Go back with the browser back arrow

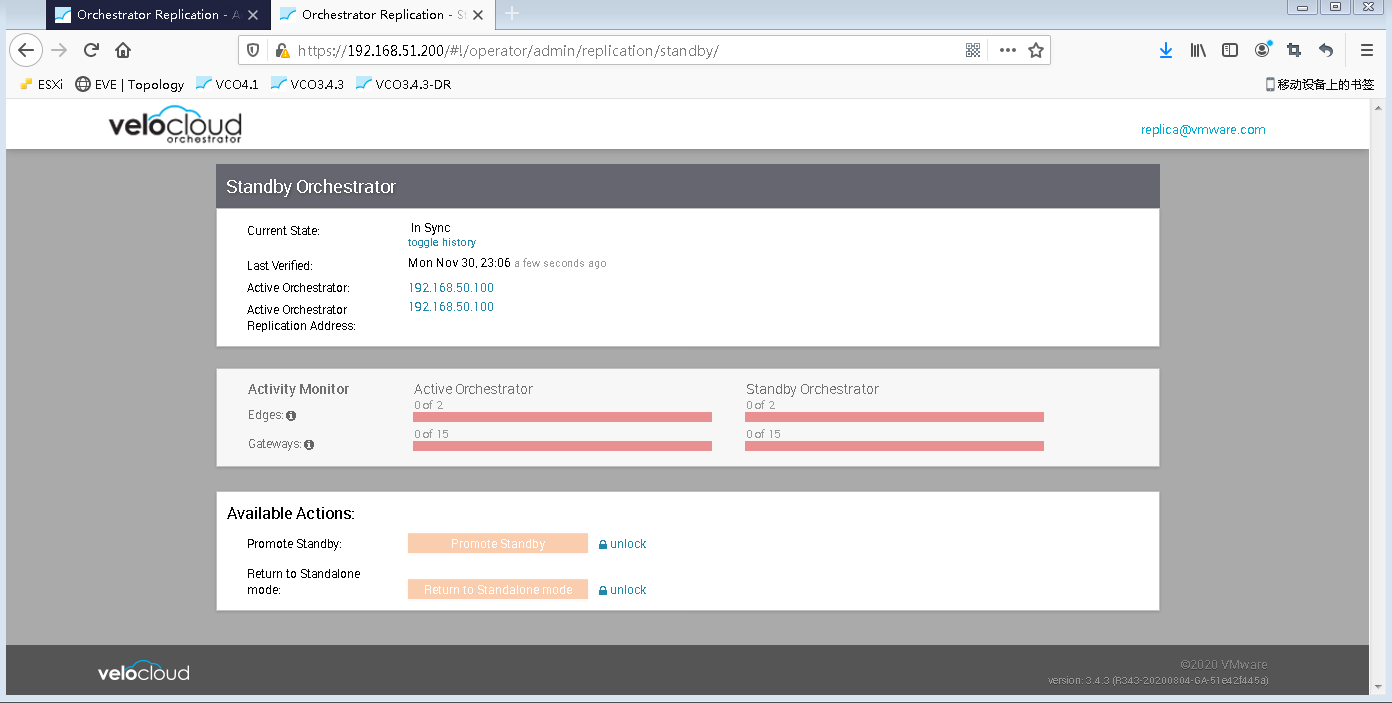click(x=26, y=50)
